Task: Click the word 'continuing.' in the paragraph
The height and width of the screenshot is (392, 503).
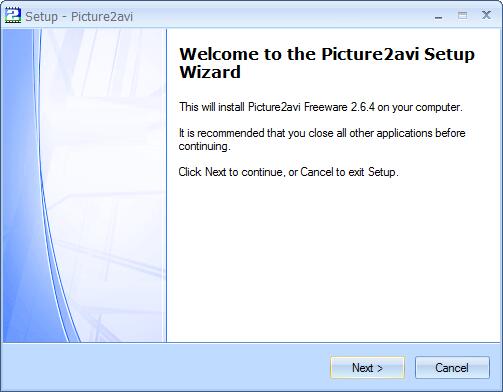Action: pyautogui.click(x=205, y=146)
